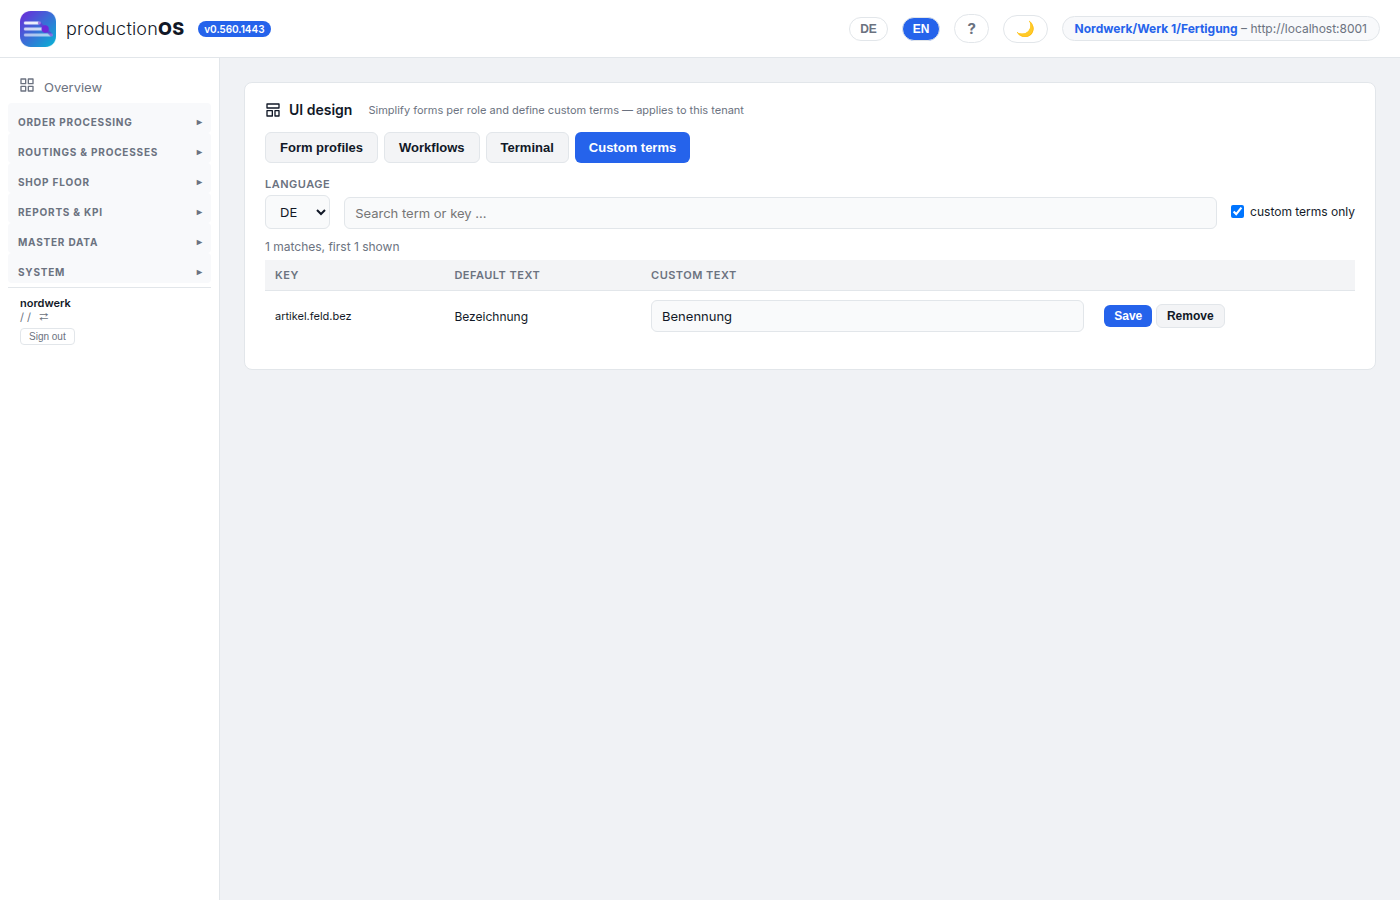Sign out of the nordwerk account
Screen dimensions: 1400x900
[x=47, y=337]
